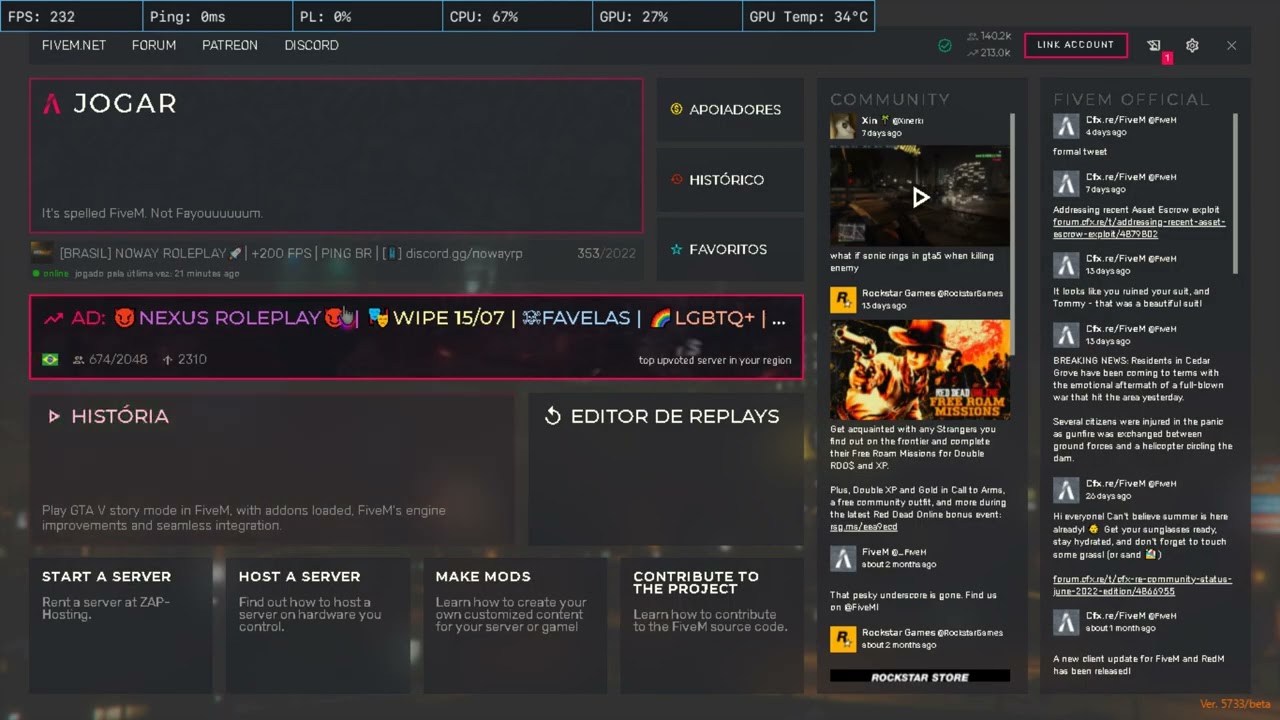The image size is (1280, 720).
Task: Click the Editor de Replays rewind icon
Action: (553, 416)
